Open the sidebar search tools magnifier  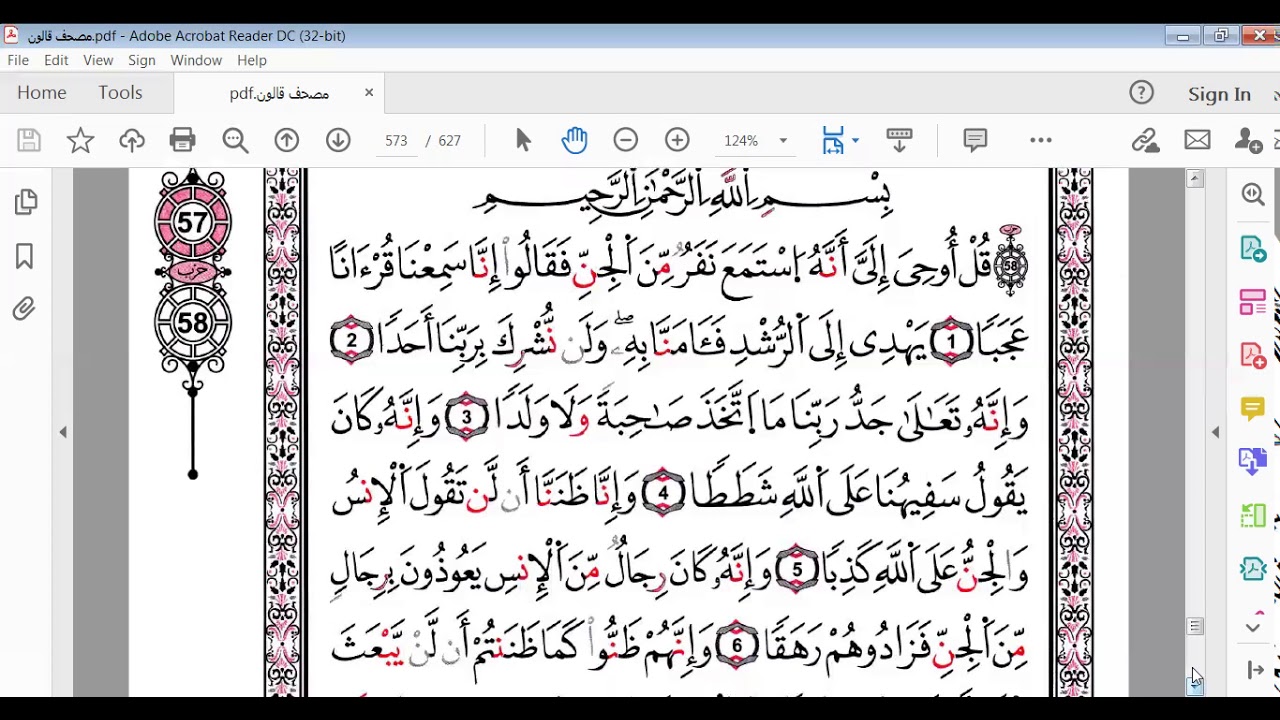(x=1253, y=194)
